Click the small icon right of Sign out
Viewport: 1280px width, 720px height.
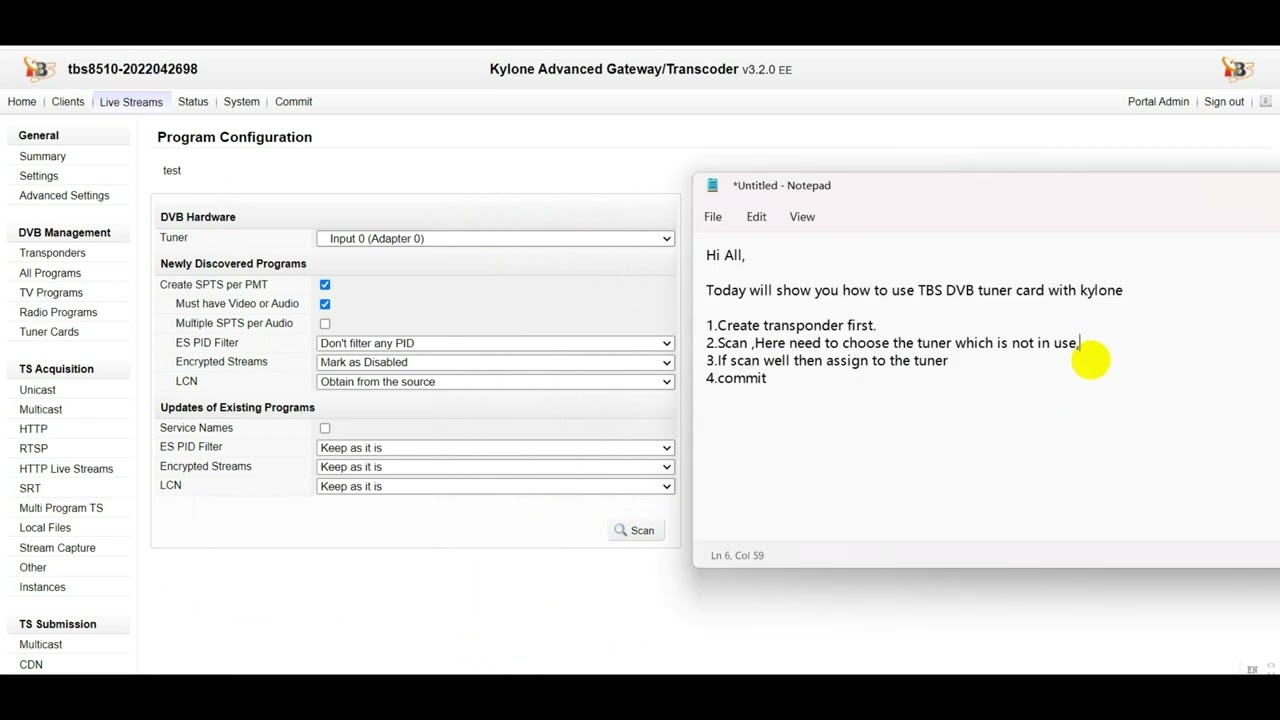coord(1265,101)
